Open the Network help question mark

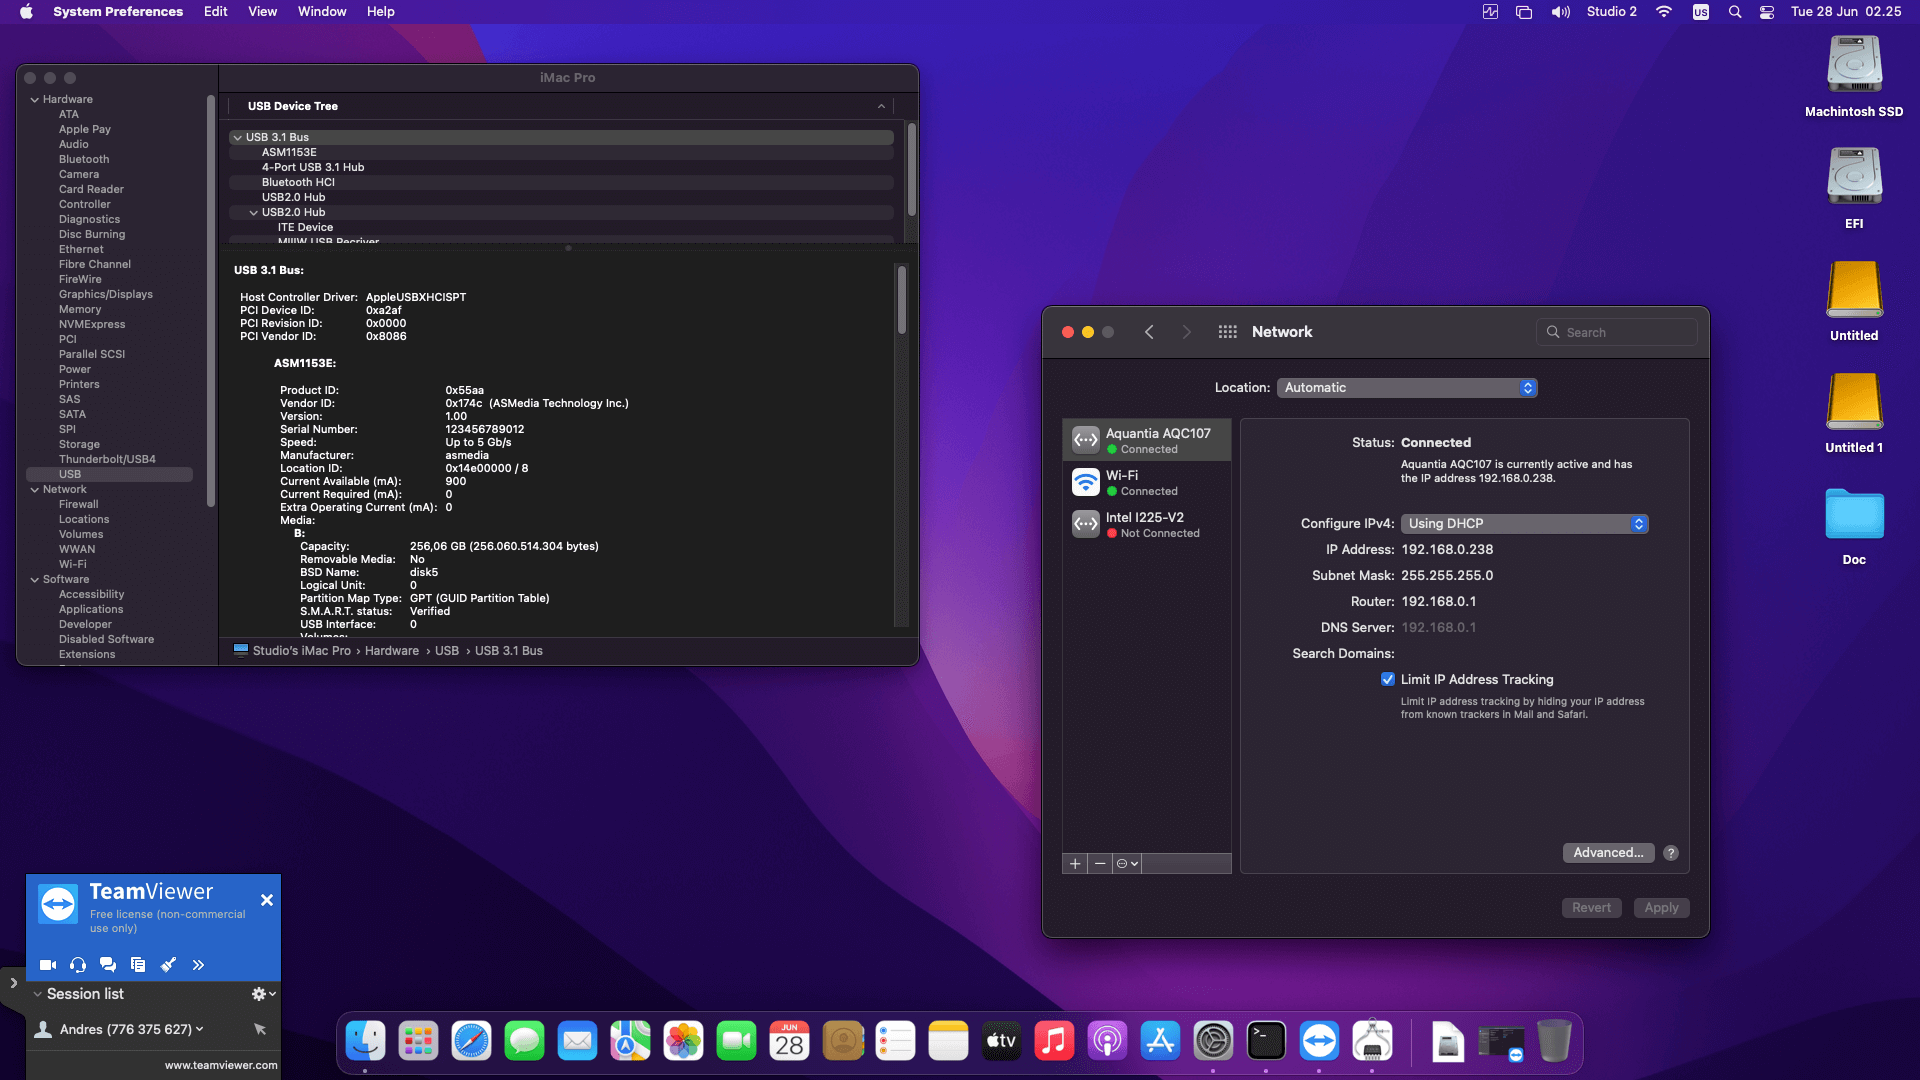pos(1671,853)
